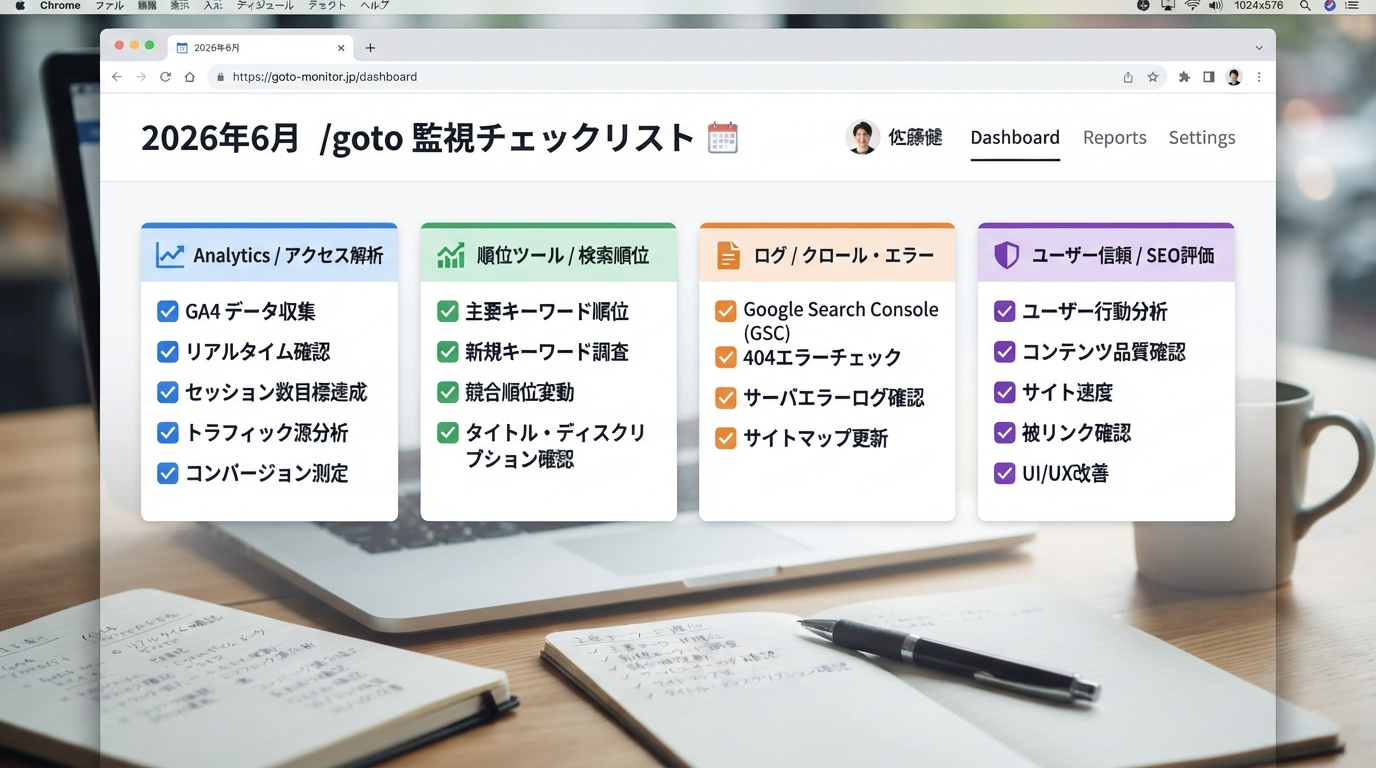Uncheck トラフィック源分析
This screenshot has width=1376, height=768.
(x=168, y=433)
